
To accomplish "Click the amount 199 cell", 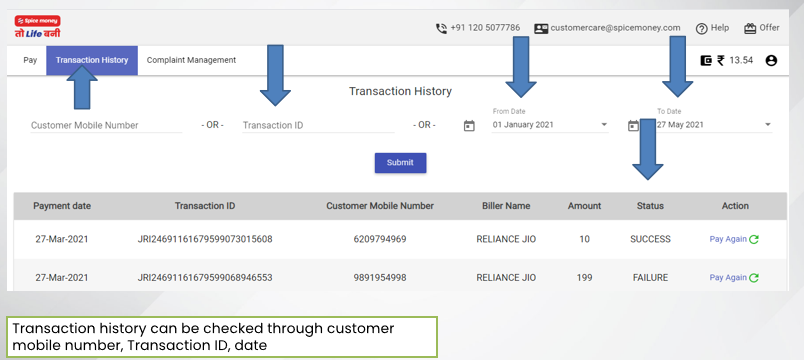I will [x=585, y=278].
